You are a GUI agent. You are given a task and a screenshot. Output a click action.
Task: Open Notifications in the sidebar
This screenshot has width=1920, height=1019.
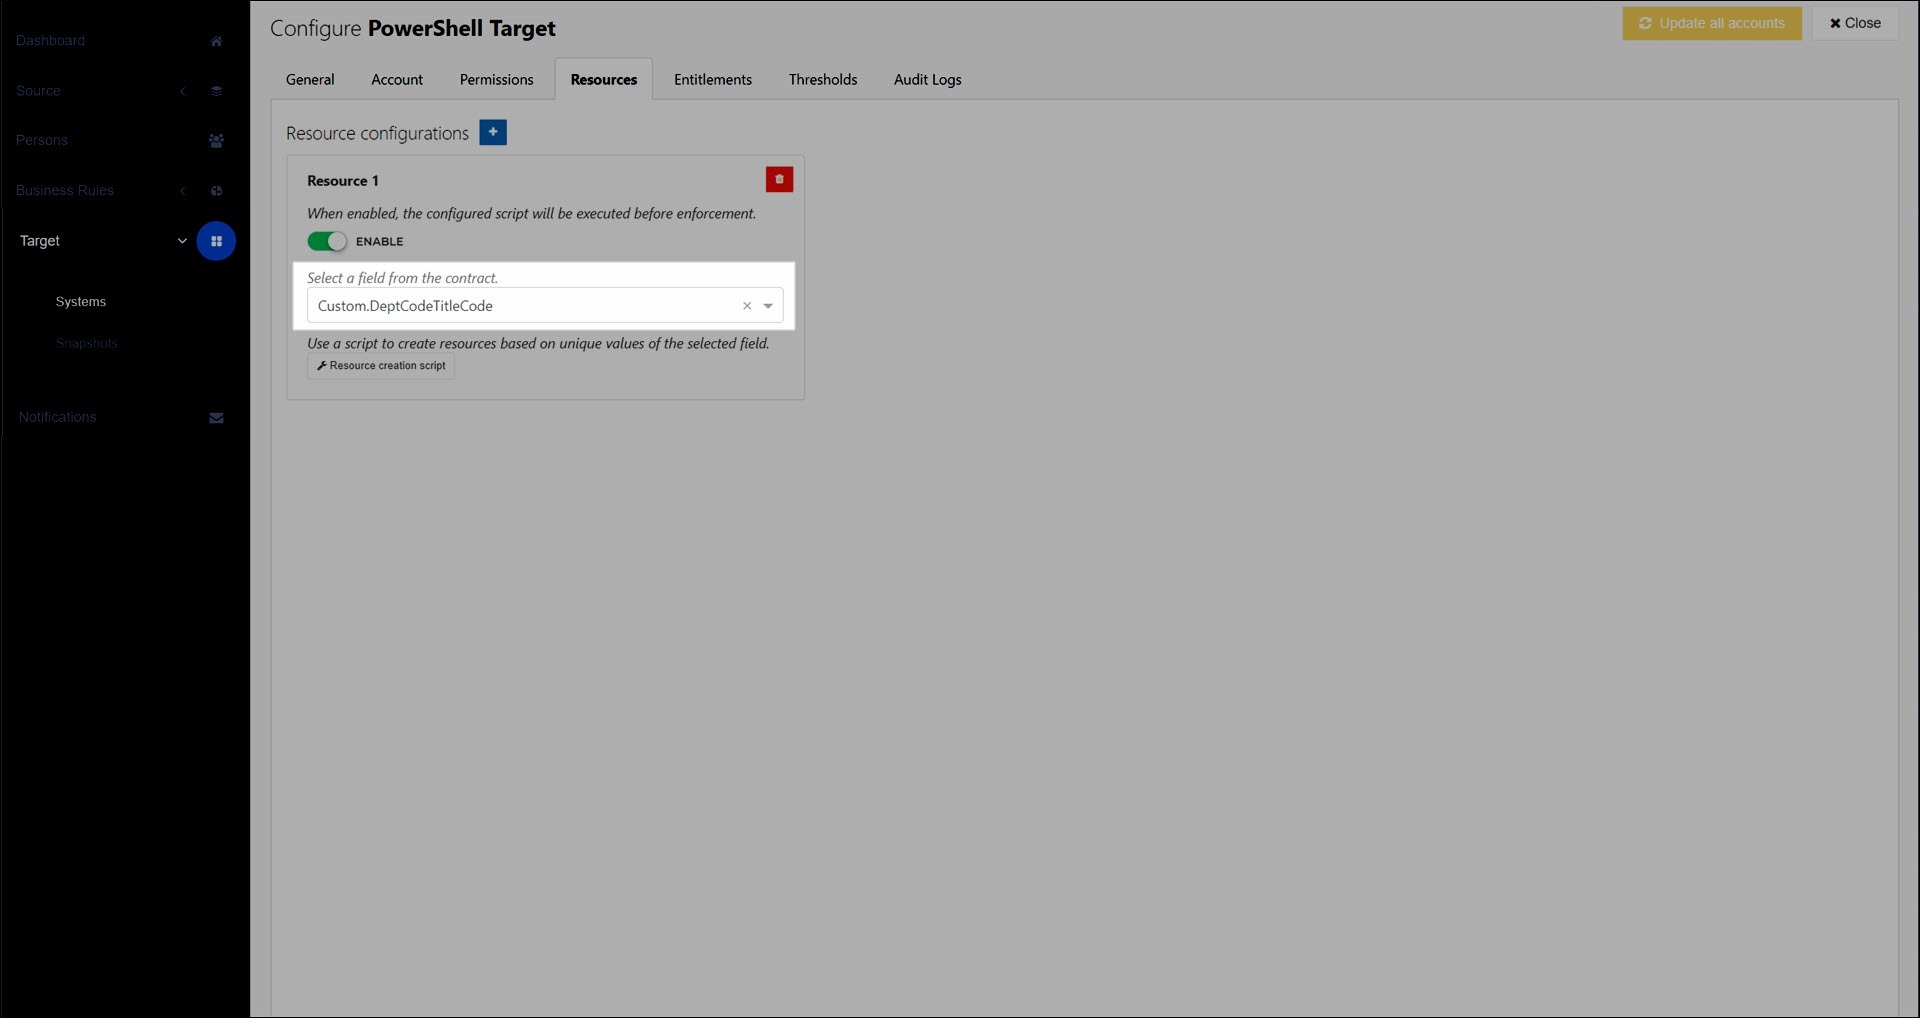(x=57, y=418)
